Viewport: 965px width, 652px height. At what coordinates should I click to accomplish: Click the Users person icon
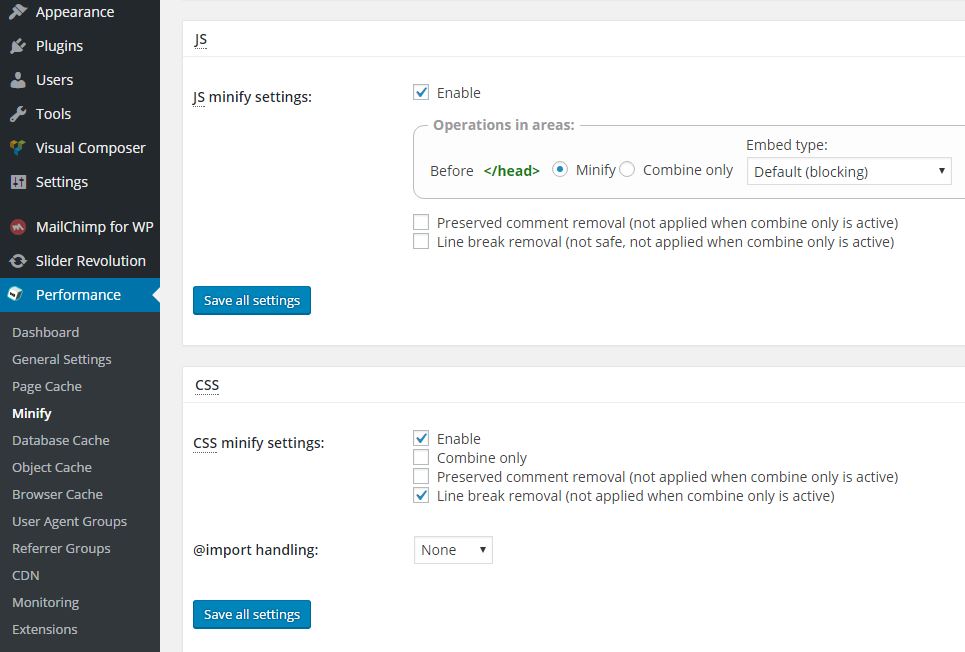pos(17,80)
